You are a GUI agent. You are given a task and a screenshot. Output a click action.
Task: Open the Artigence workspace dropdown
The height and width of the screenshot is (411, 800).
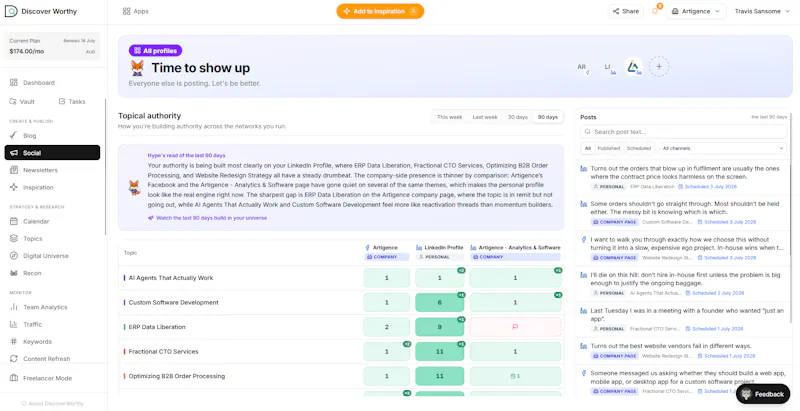point(696,11)
